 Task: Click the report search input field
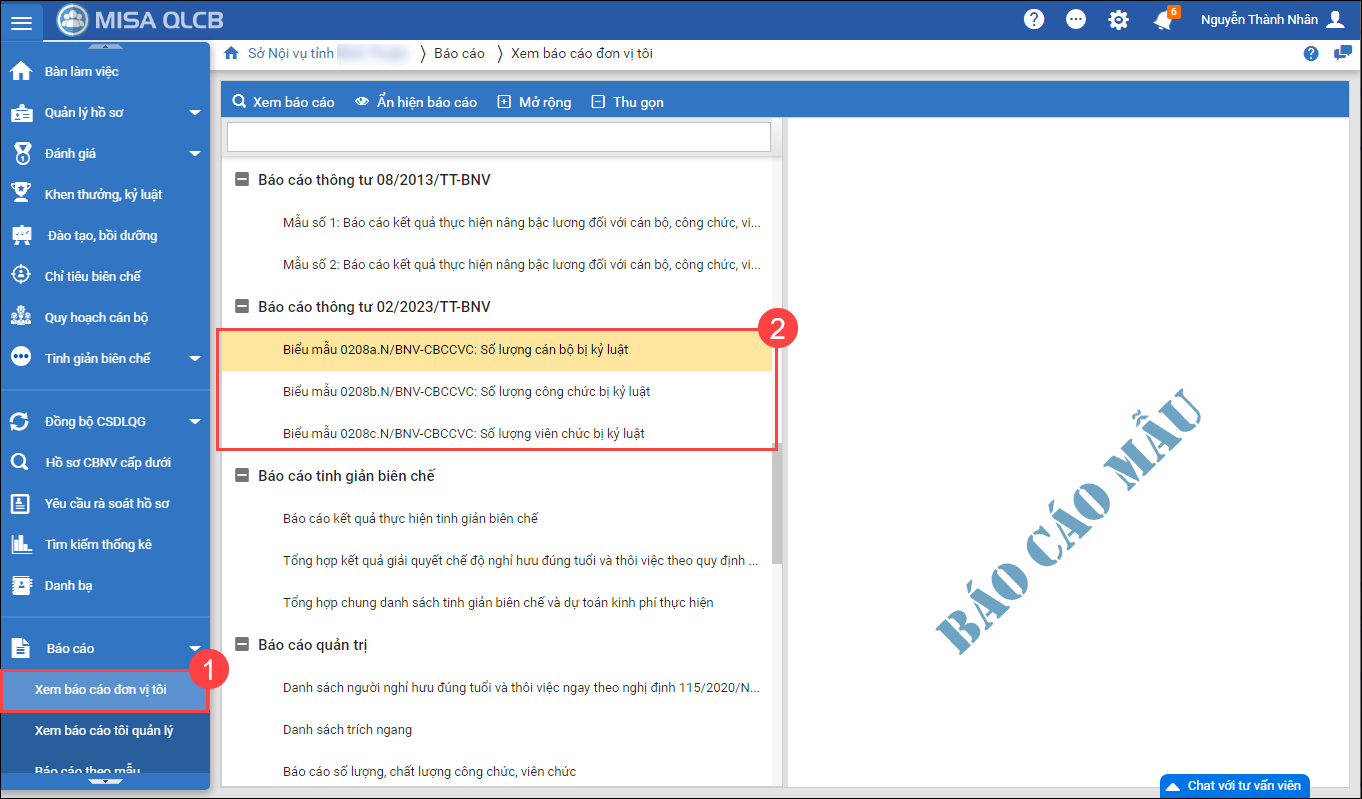coord(498,137)
